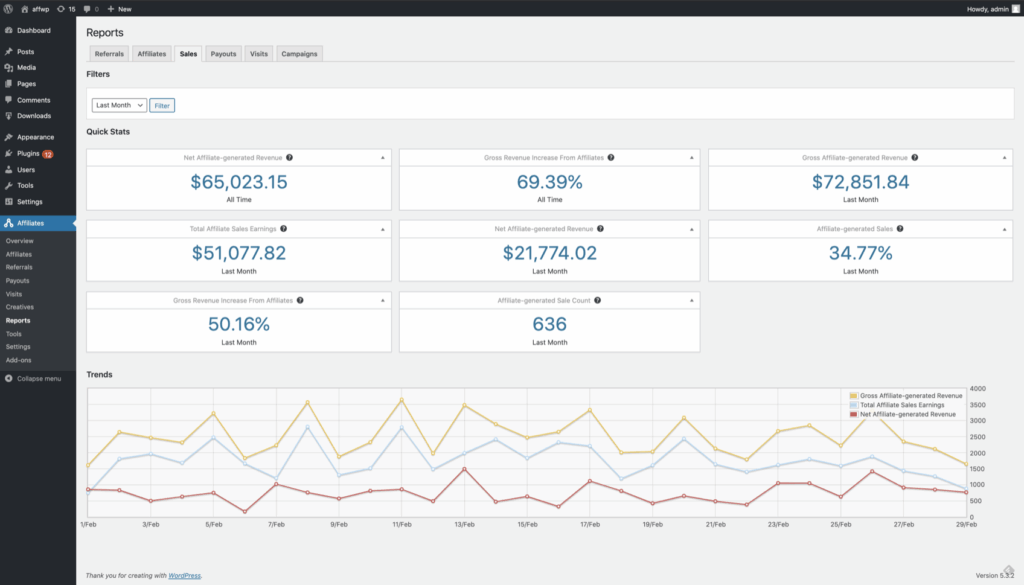Open the WordPress logo menu in the admin bar
The height and width of the screenshot is (585, 1024).
[x=10, y=8]
